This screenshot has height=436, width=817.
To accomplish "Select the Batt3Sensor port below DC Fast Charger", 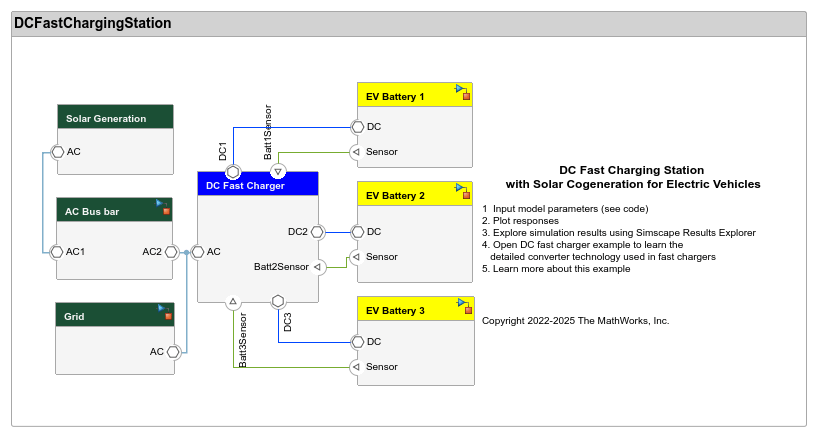I will coord(233,302).
